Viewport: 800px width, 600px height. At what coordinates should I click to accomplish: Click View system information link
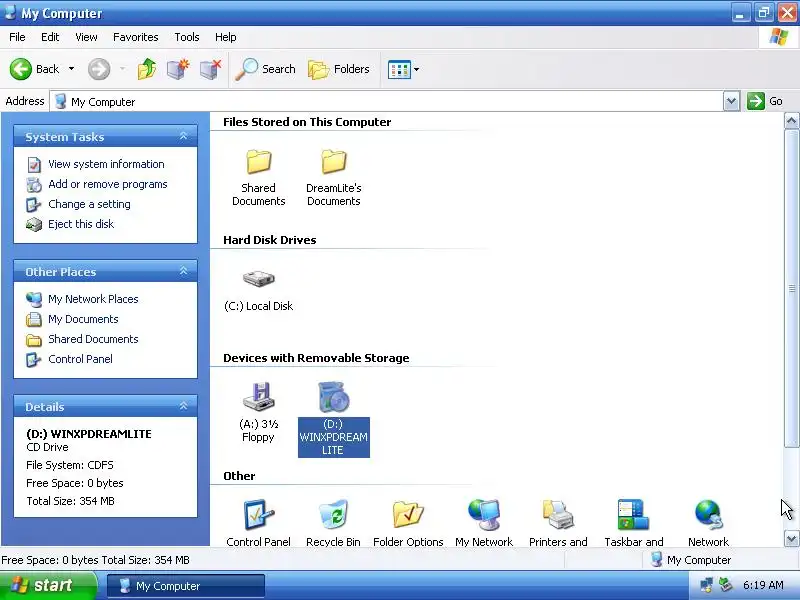(106, 164)
